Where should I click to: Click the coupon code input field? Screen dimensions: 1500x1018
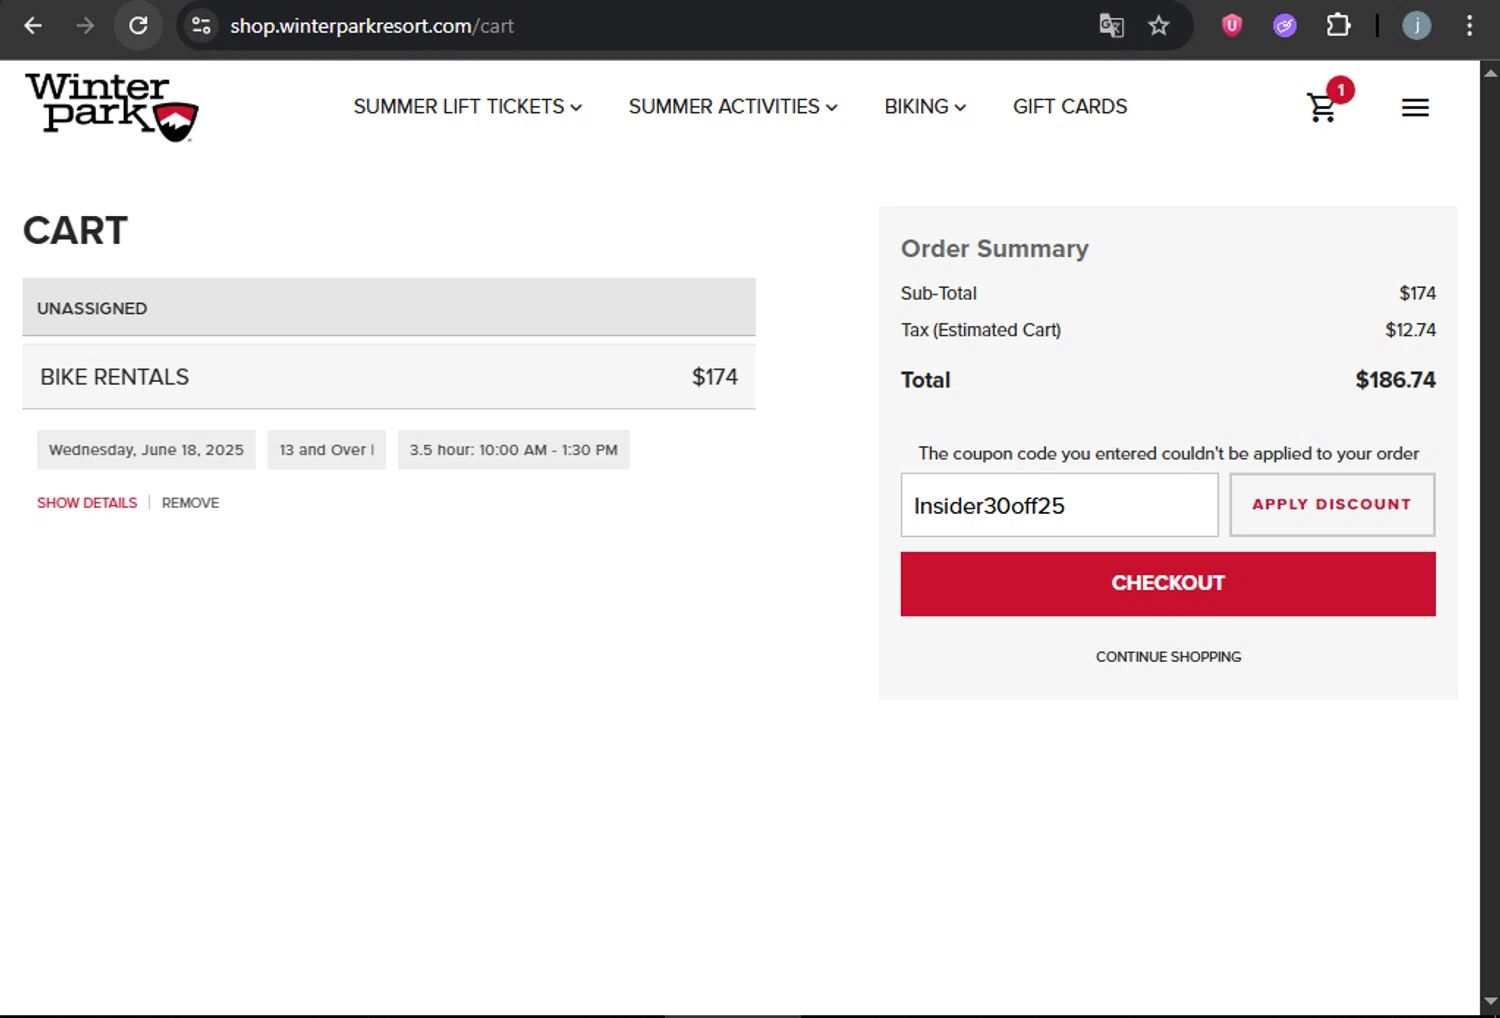(1059, 505)
